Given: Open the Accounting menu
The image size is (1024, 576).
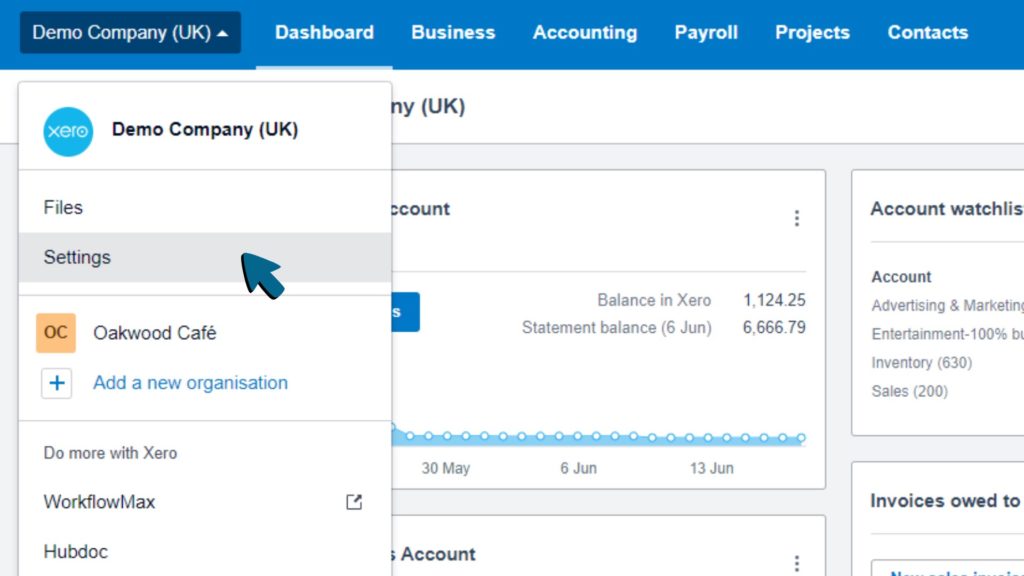Looking at the screenshot, I should [584, 33].
